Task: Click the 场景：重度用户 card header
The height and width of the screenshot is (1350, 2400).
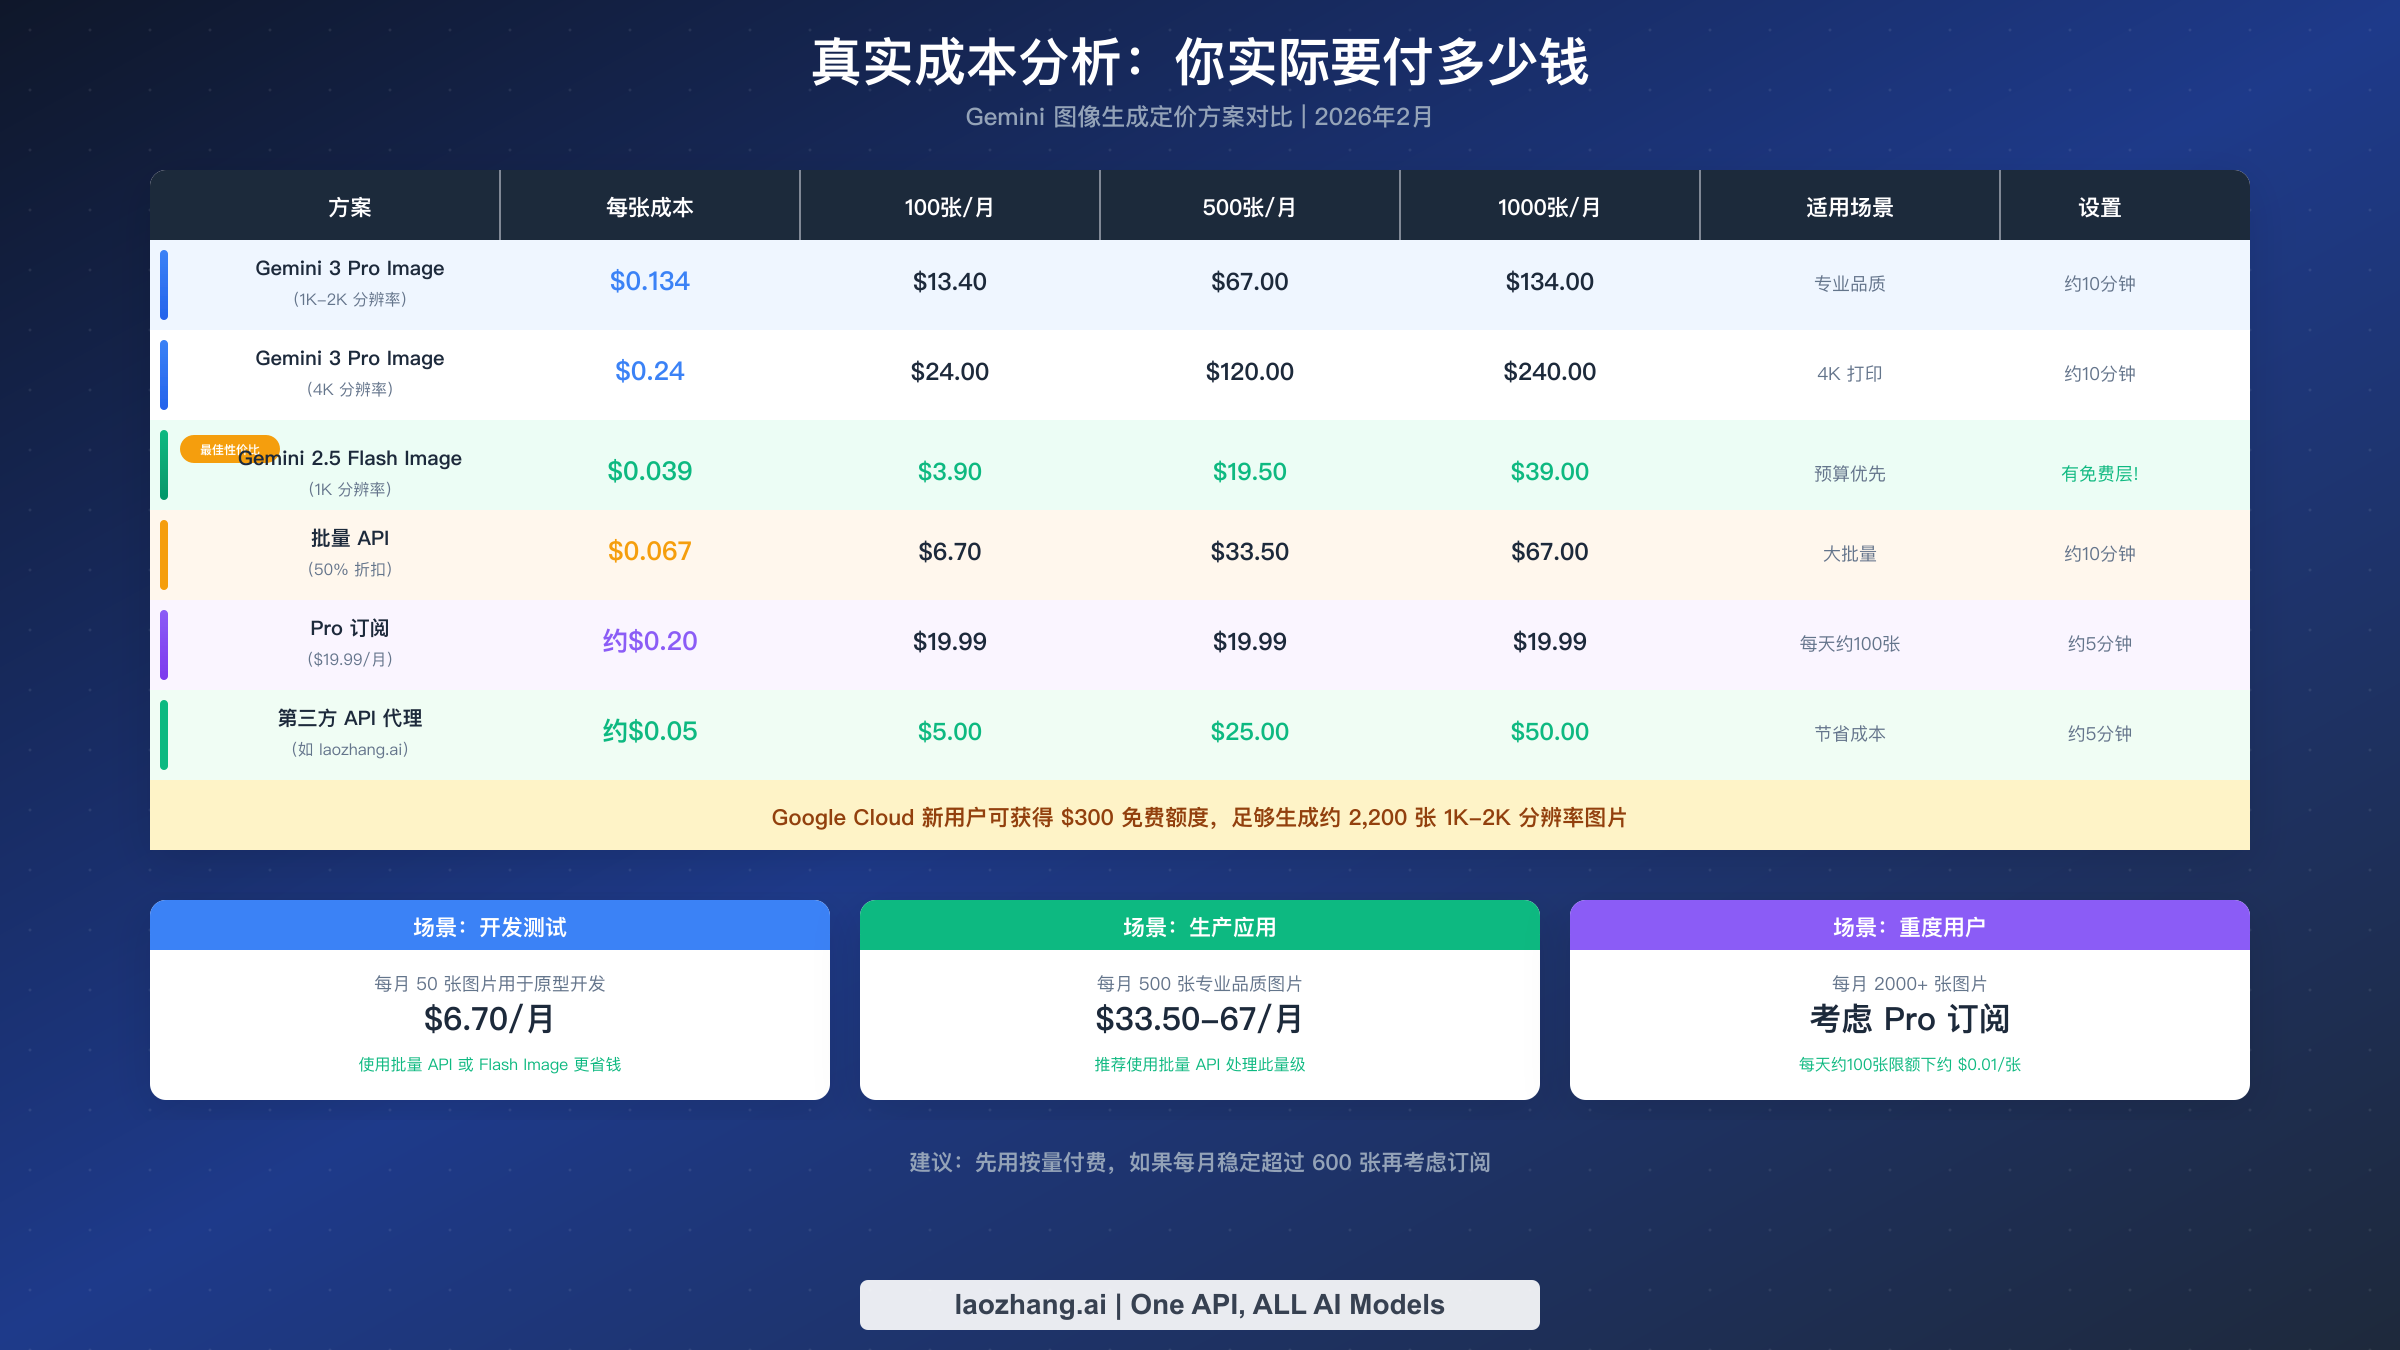Action: coord(1911,927)
